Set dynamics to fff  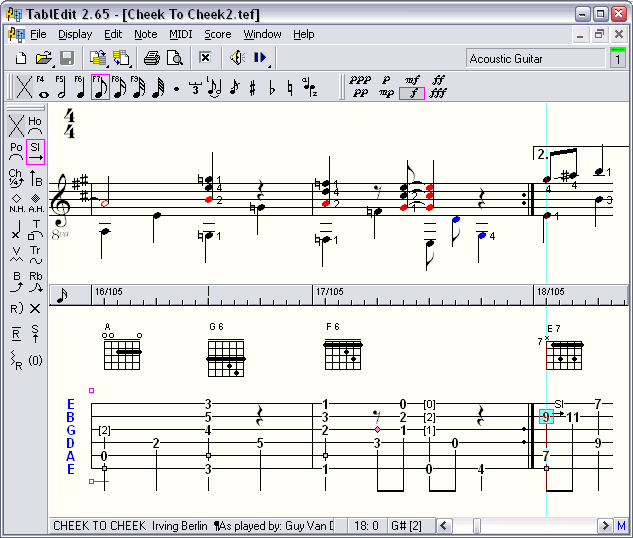(438, 93)
